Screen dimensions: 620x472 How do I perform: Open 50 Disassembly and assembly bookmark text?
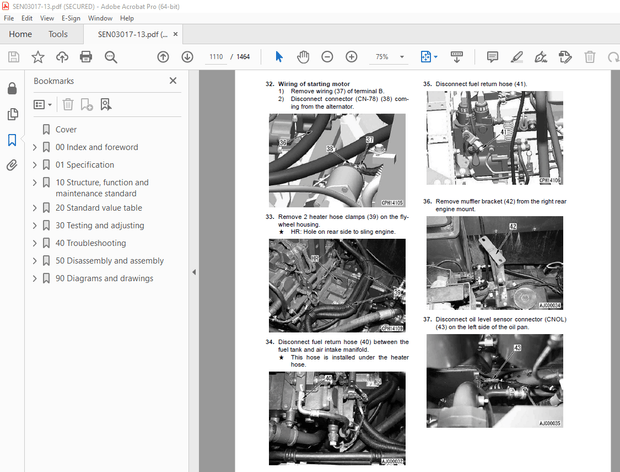tap(110, 261)
